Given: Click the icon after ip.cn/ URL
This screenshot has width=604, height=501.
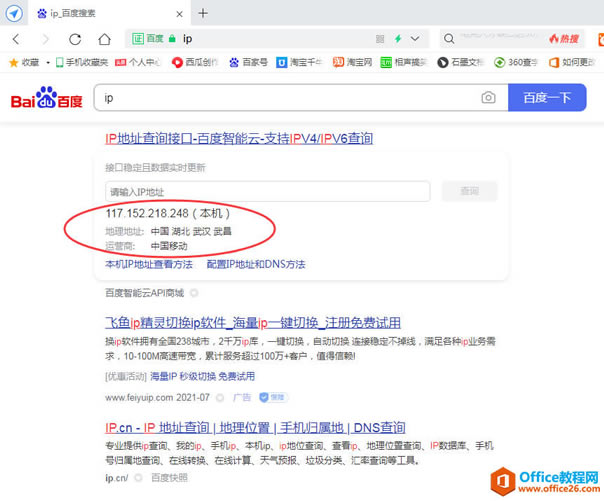Looking at the screenshot, I should [x=138, y=478].
